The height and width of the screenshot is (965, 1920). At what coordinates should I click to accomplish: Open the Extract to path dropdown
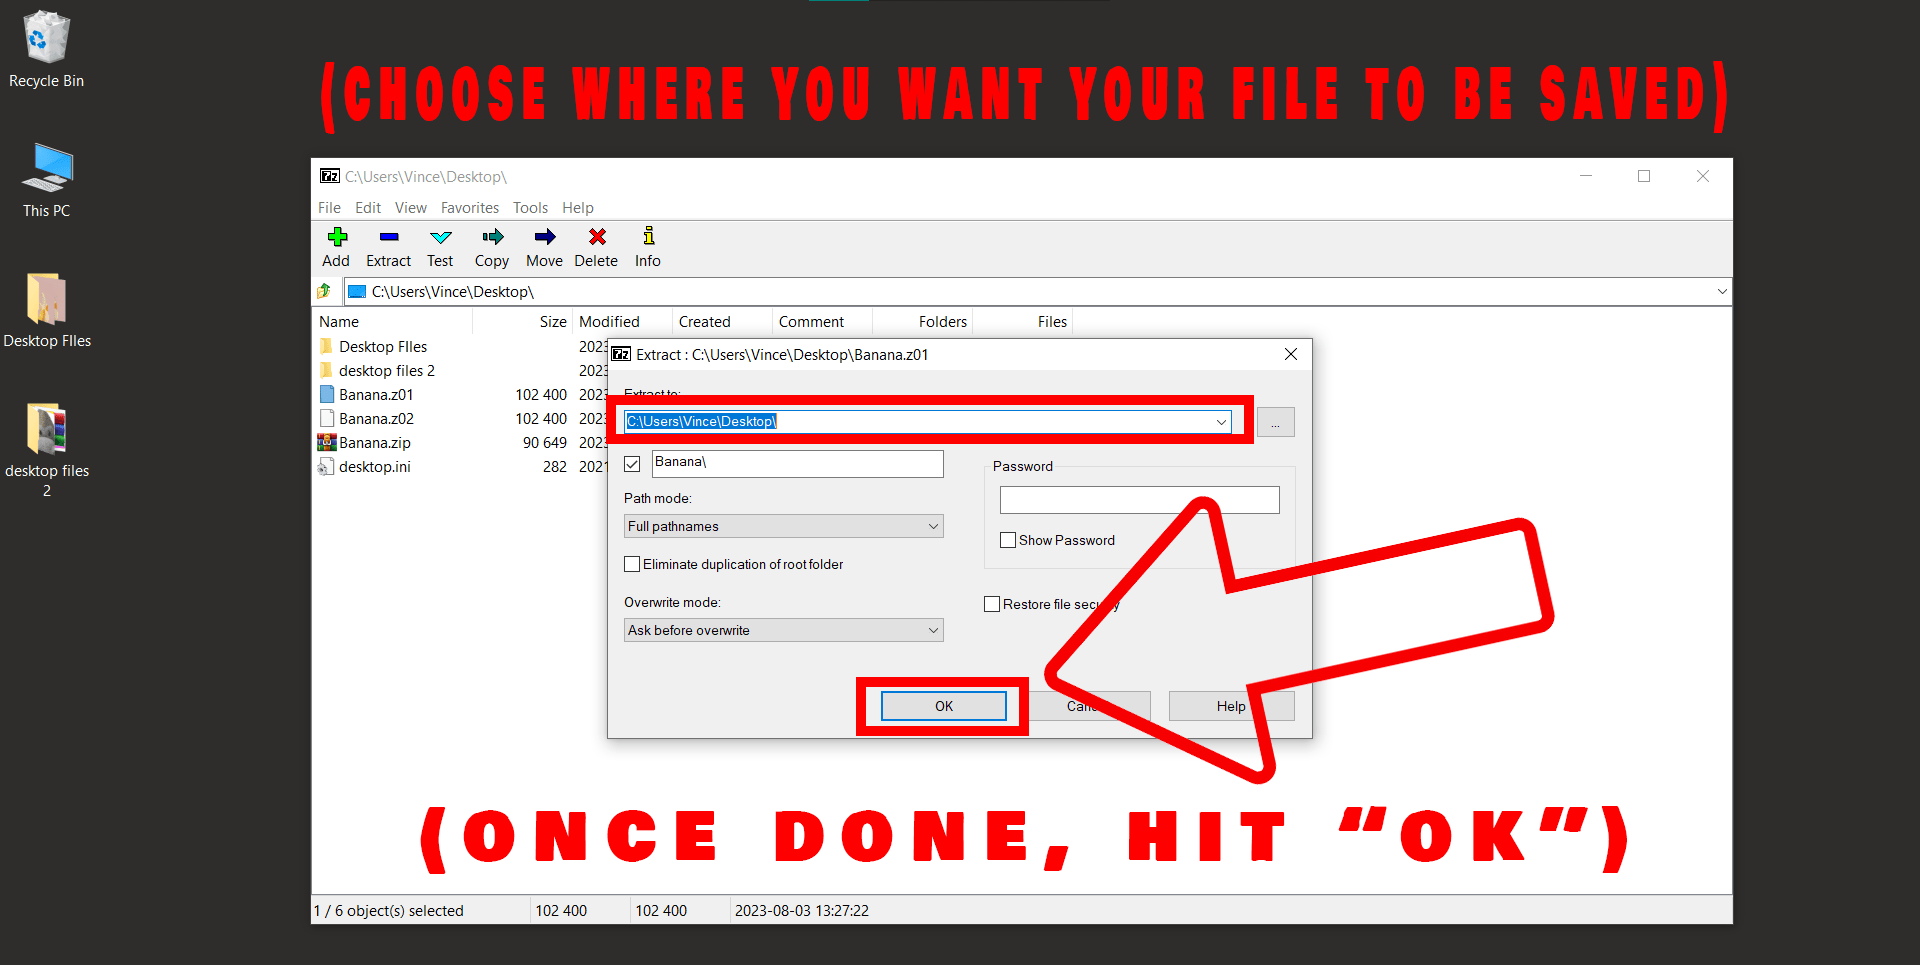tap(1221, 421)
